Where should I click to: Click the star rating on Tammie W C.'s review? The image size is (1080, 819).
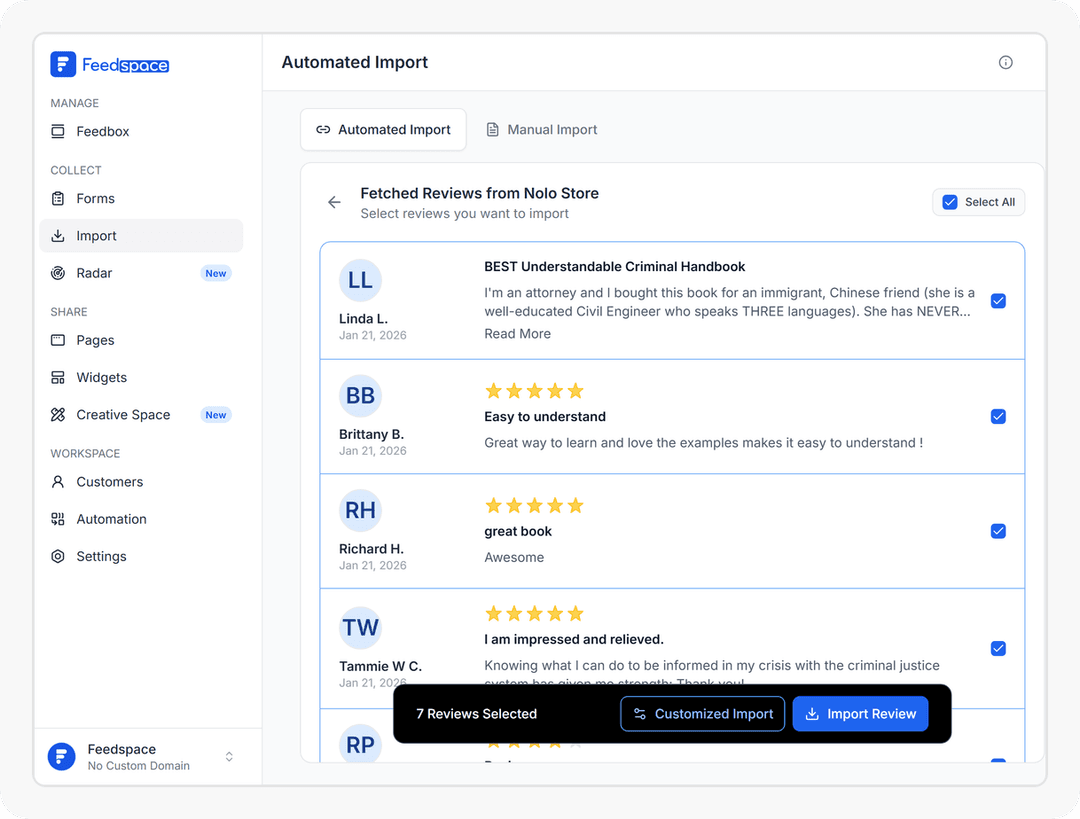coord(534,614)
